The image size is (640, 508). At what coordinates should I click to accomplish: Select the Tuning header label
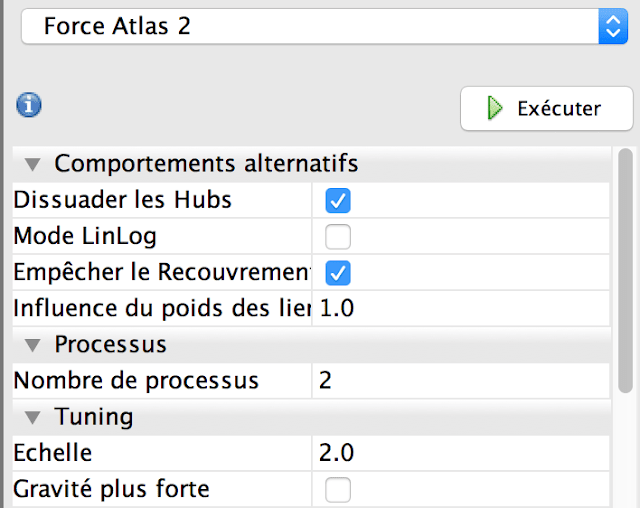[x=94, y=417]
